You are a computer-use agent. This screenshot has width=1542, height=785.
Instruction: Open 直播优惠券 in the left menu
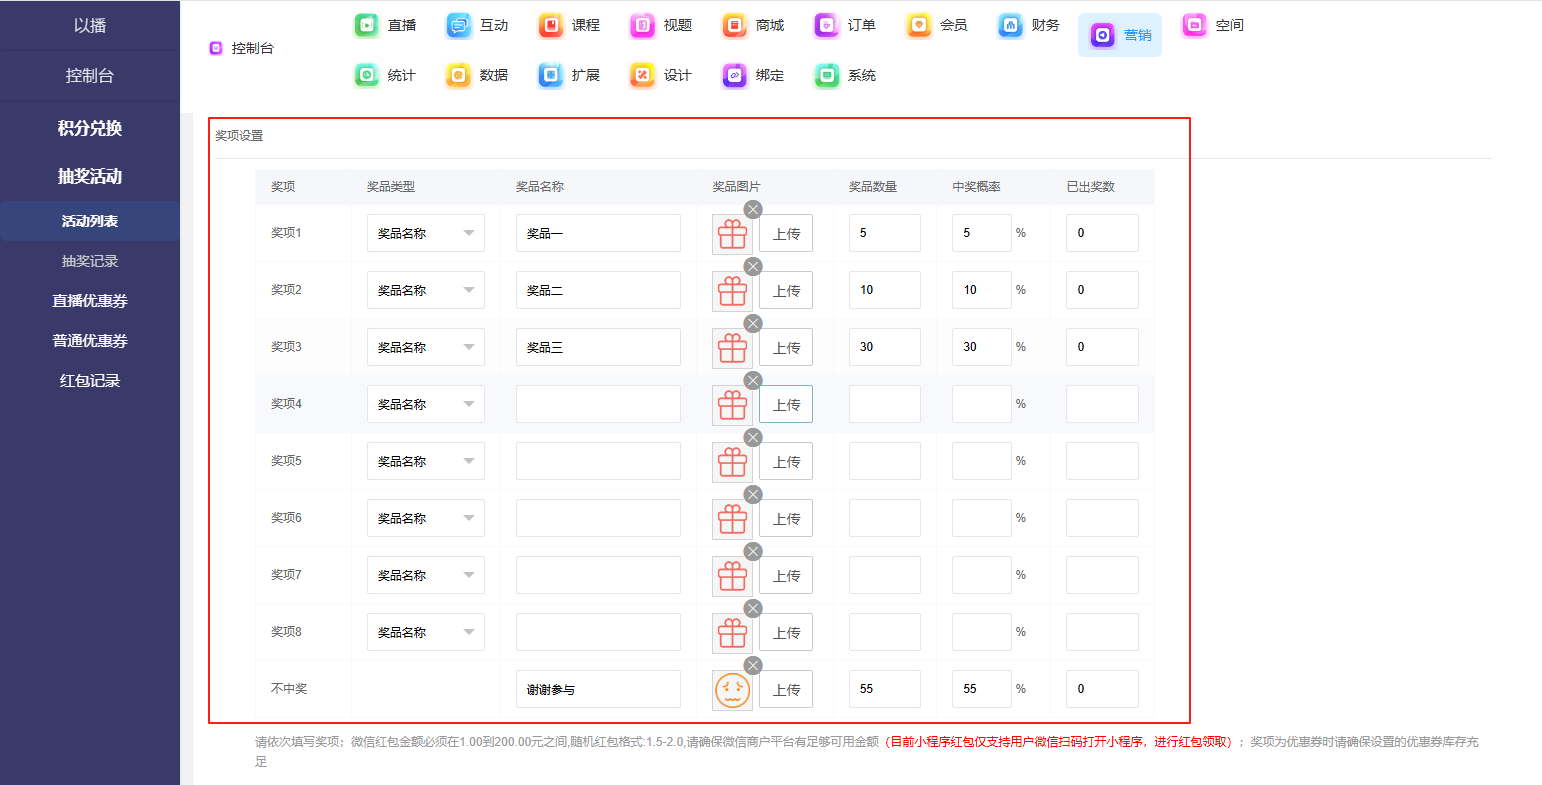point(90,301)
